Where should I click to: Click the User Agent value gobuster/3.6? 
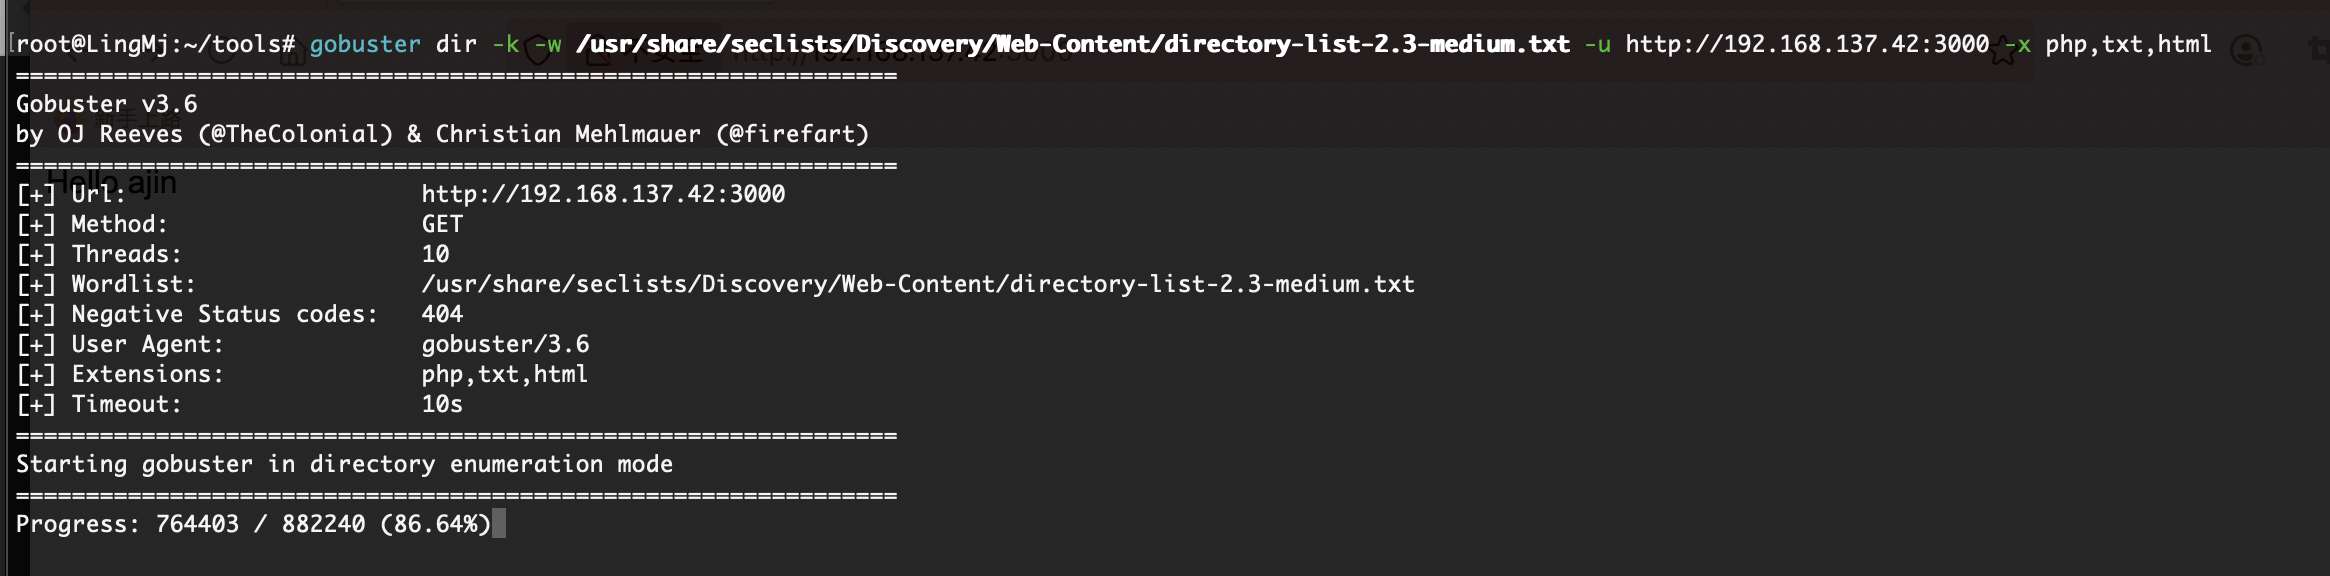tap(505, 344)
